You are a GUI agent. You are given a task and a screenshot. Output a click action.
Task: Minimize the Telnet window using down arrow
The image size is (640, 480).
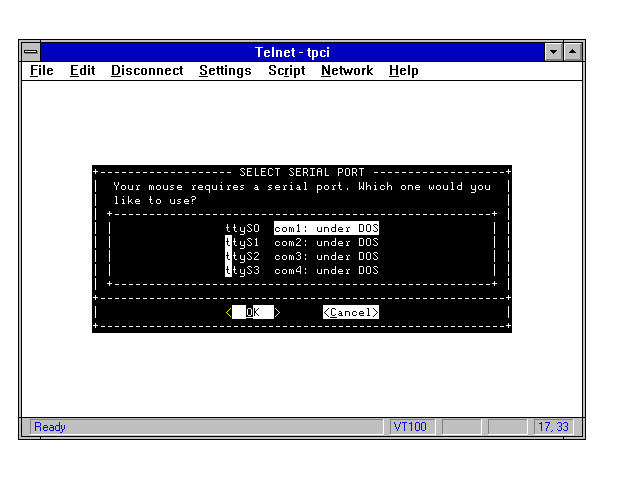click(554, 51)
